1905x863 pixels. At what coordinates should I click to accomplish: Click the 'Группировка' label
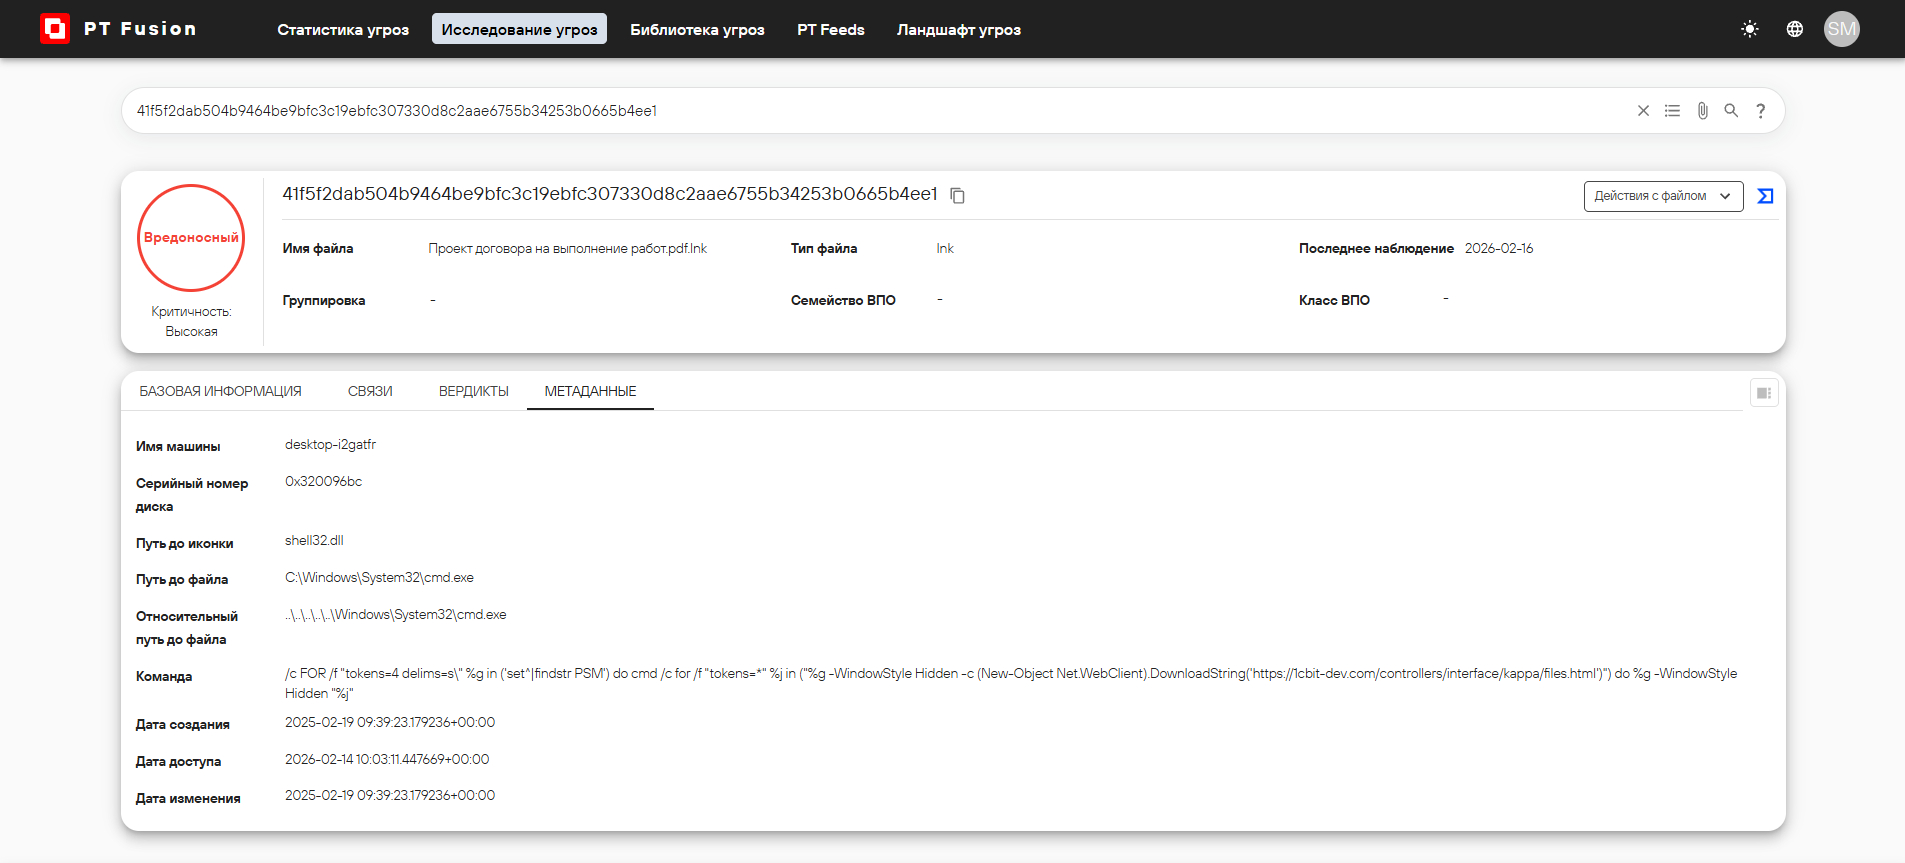pyautogui.click(x=324, y=300)
